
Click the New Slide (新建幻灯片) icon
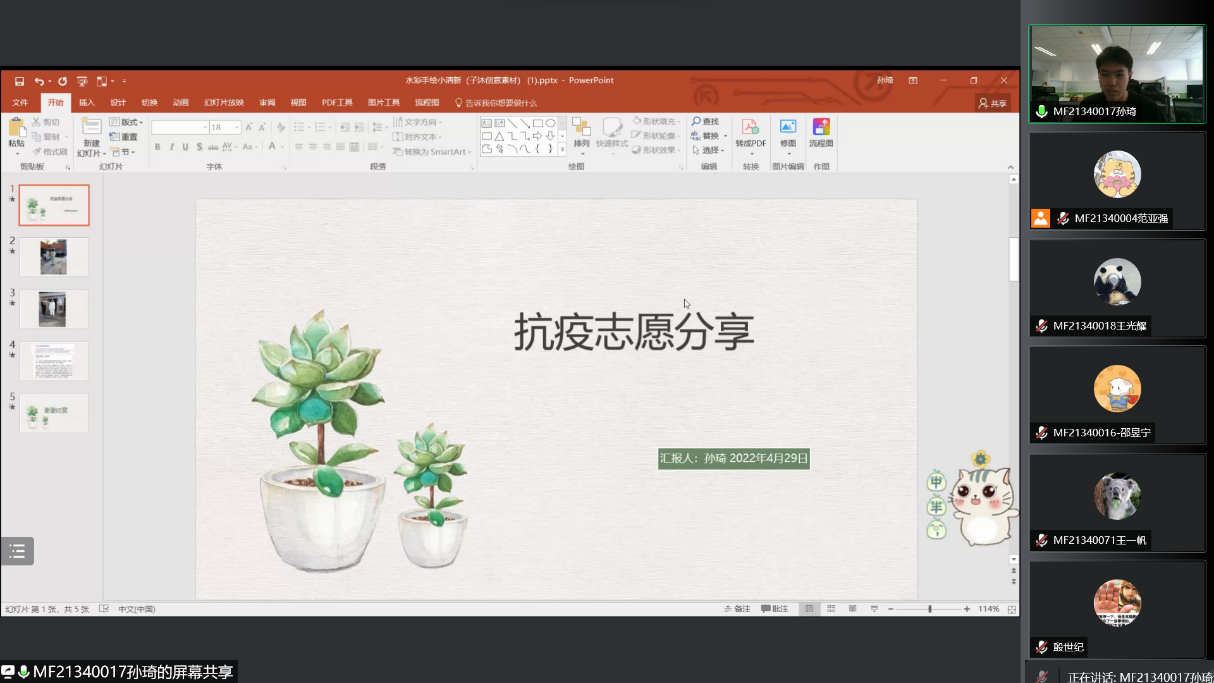coord(92,128)
